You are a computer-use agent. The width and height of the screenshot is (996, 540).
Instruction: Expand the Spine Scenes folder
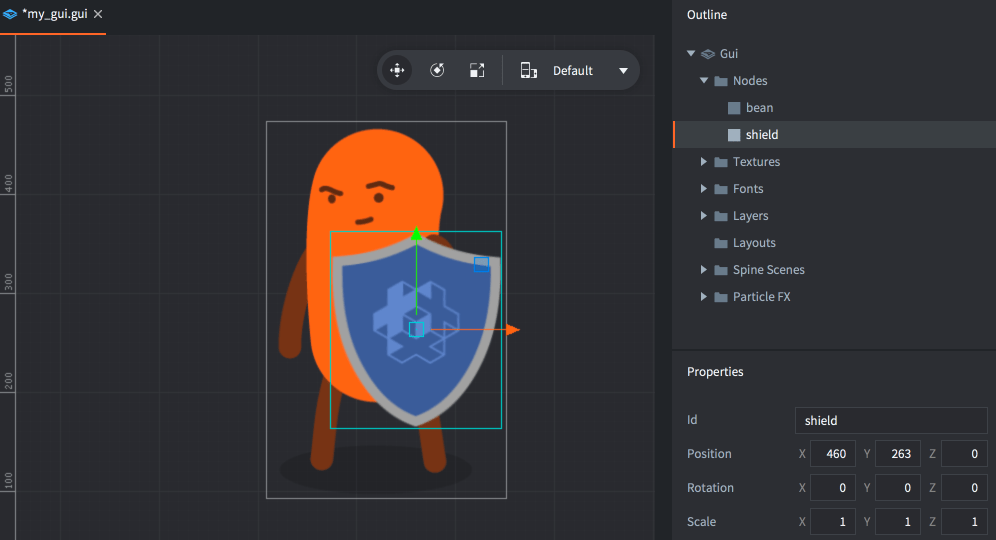704,270
